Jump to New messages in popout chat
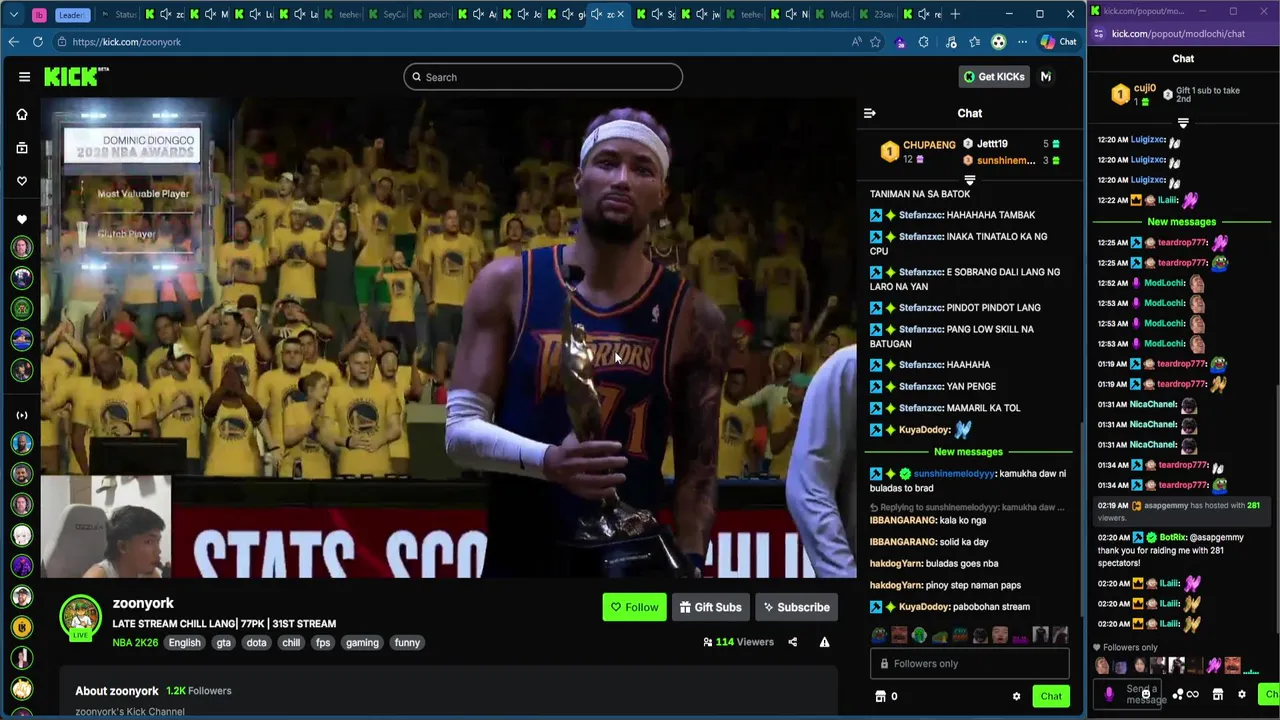Image resolution: width=1280 pixels, height=720 pixels. (1182, 222)
